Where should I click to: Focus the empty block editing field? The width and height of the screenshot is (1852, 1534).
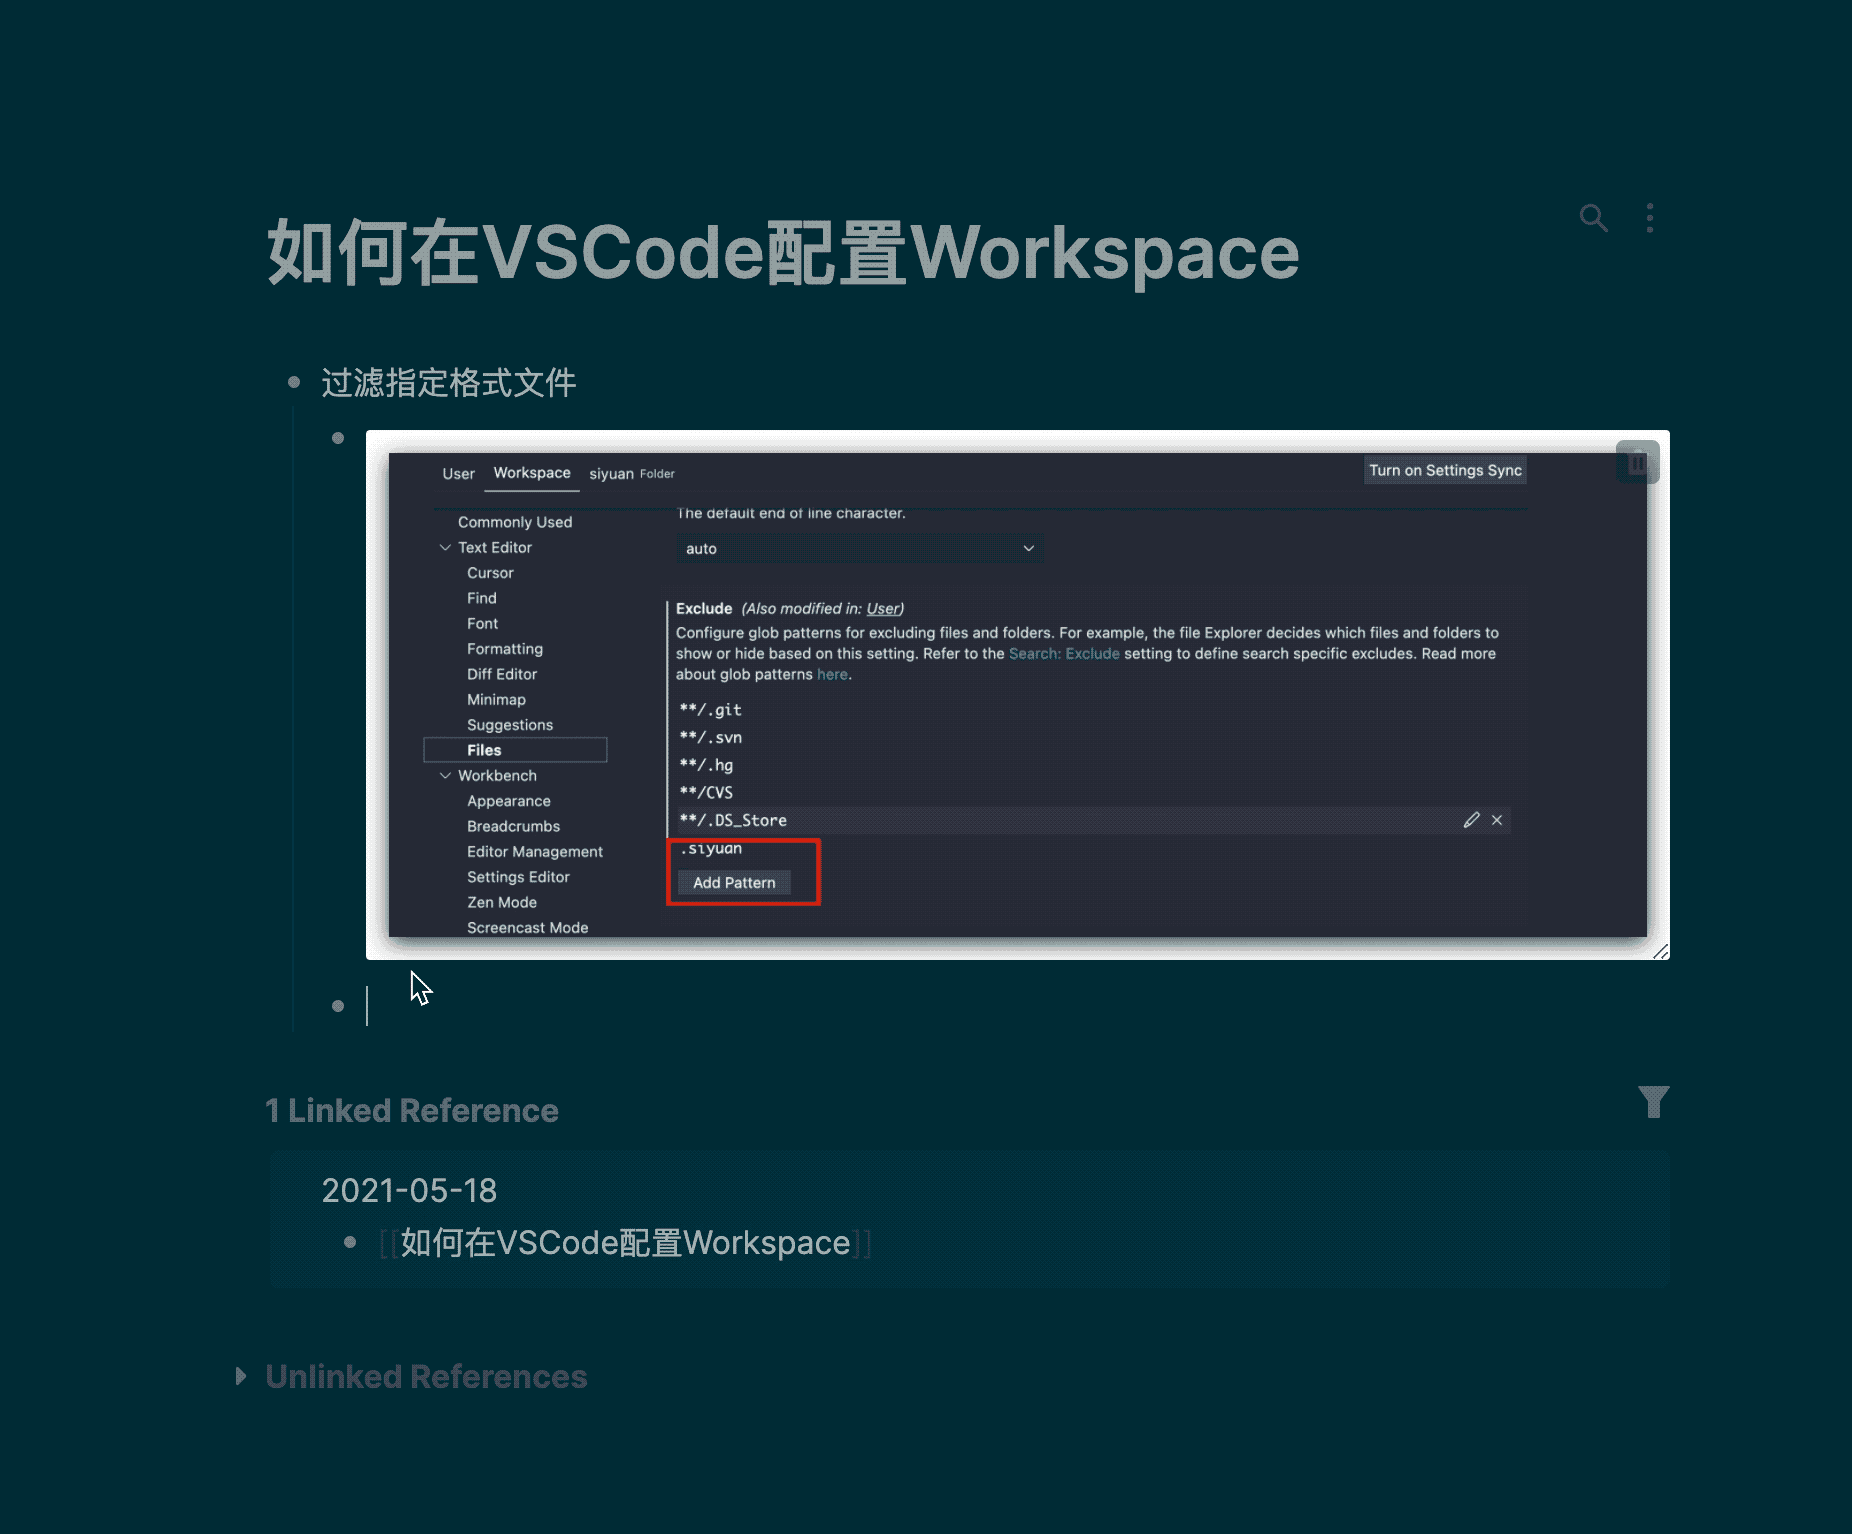(x=1016, y=1006)
